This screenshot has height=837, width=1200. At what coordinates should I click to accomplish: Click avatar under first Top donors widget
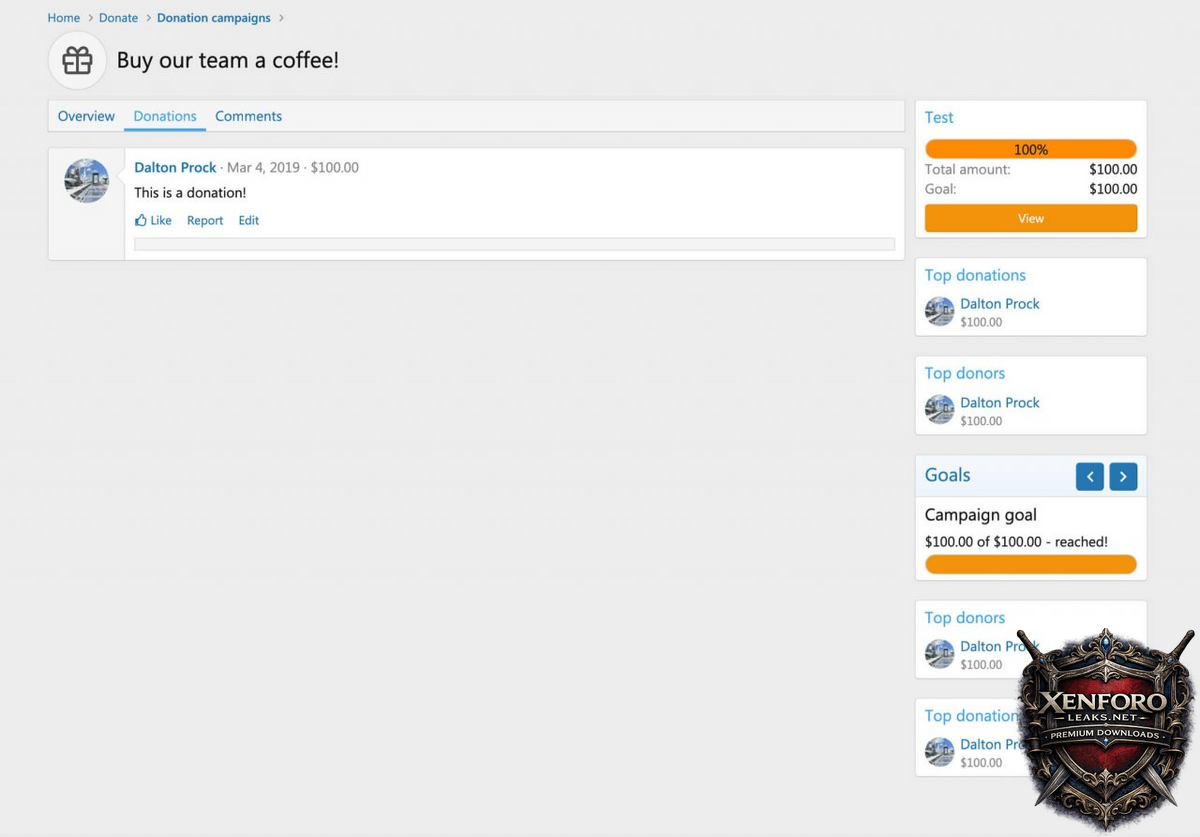[939, 410]
